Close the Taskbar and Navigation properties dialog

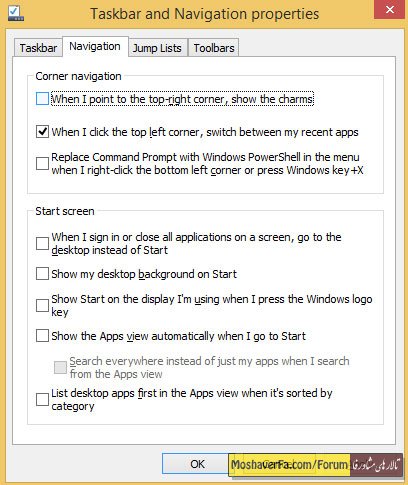point(390,10)
